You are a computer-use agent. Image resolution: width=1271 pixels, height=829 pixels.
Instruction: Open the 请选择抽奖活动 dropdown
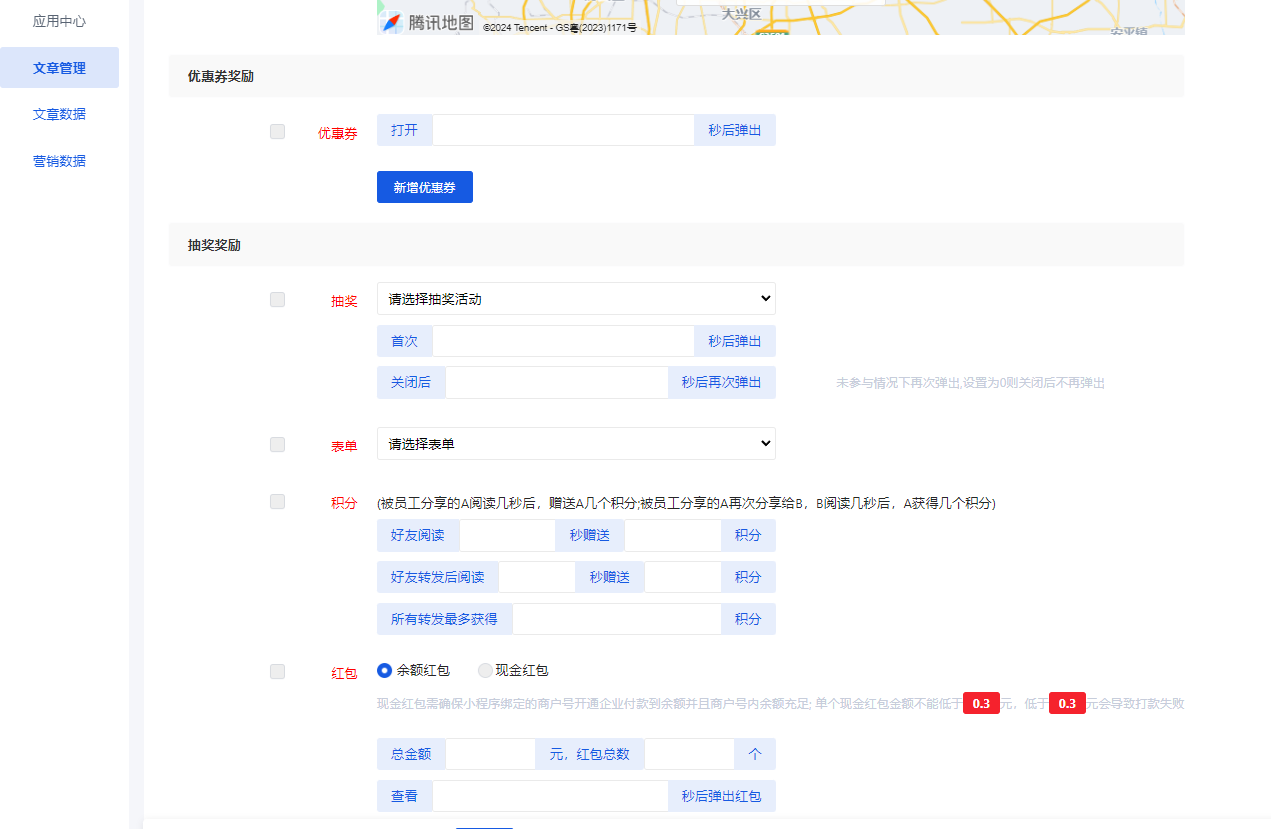point(576,298)
